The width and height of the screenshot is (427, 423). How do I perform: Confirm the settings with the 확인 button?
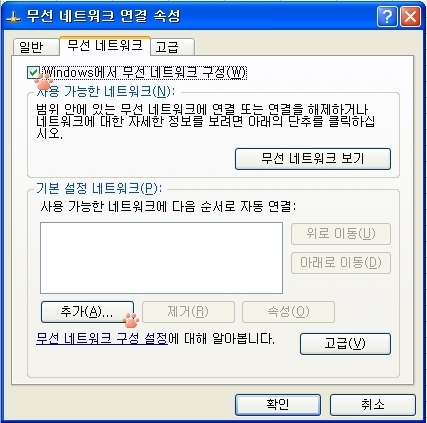[278, 405]
